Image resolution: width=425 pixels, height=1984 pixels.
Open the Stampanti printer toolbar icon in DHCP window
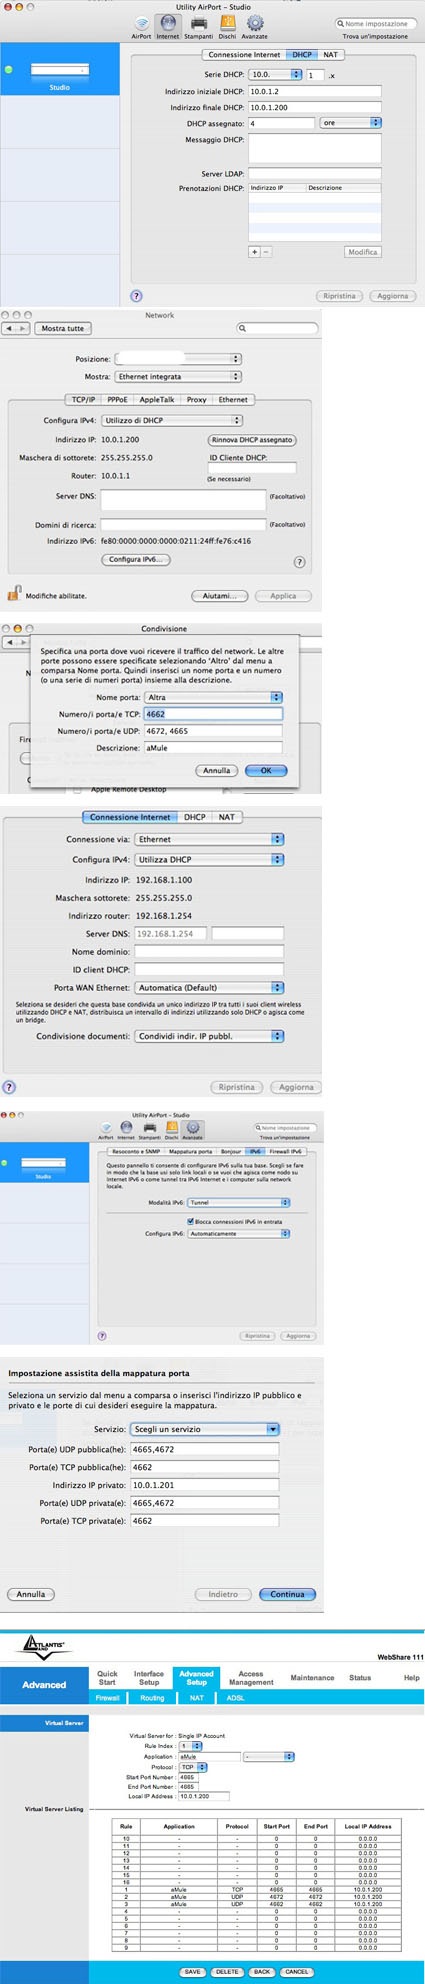[x=199, y=24]
